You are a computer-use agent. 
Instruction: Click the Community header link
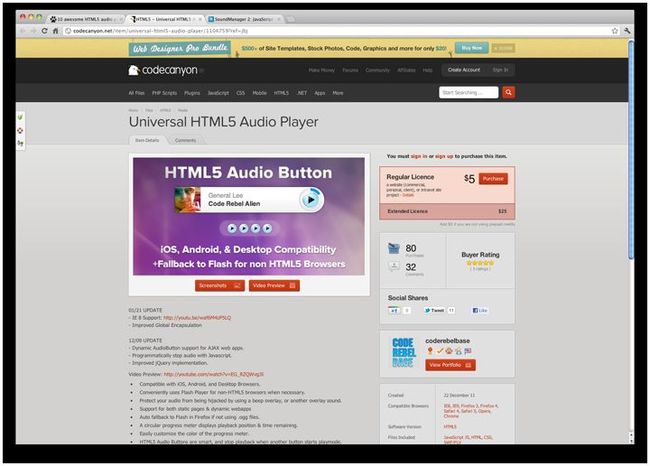click(x=378, y=70)
